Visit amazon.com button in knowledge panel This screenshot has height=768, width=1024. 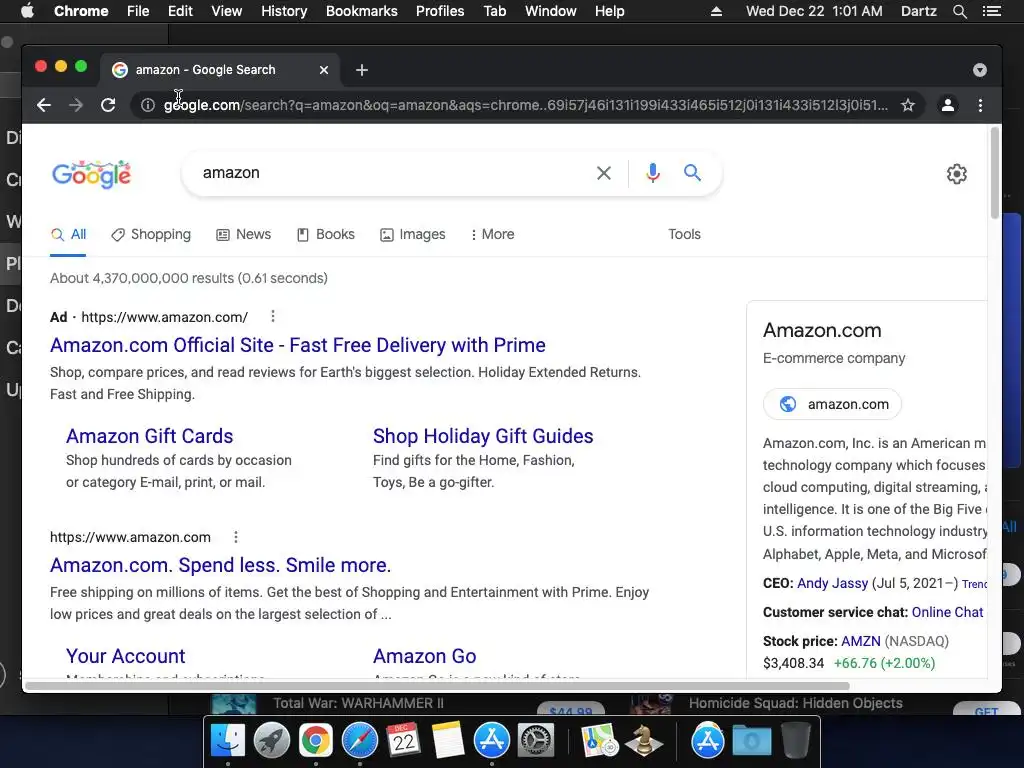833,404
